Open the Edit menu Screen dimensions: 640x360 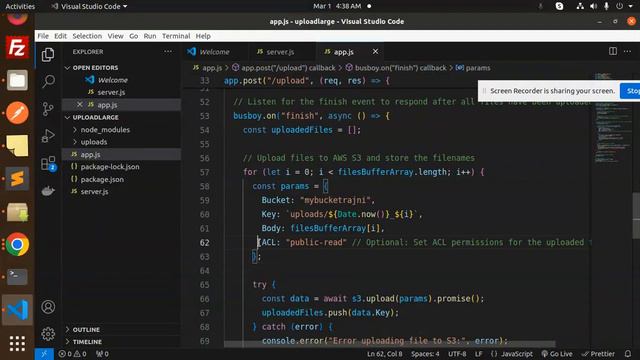click(60, 36)
